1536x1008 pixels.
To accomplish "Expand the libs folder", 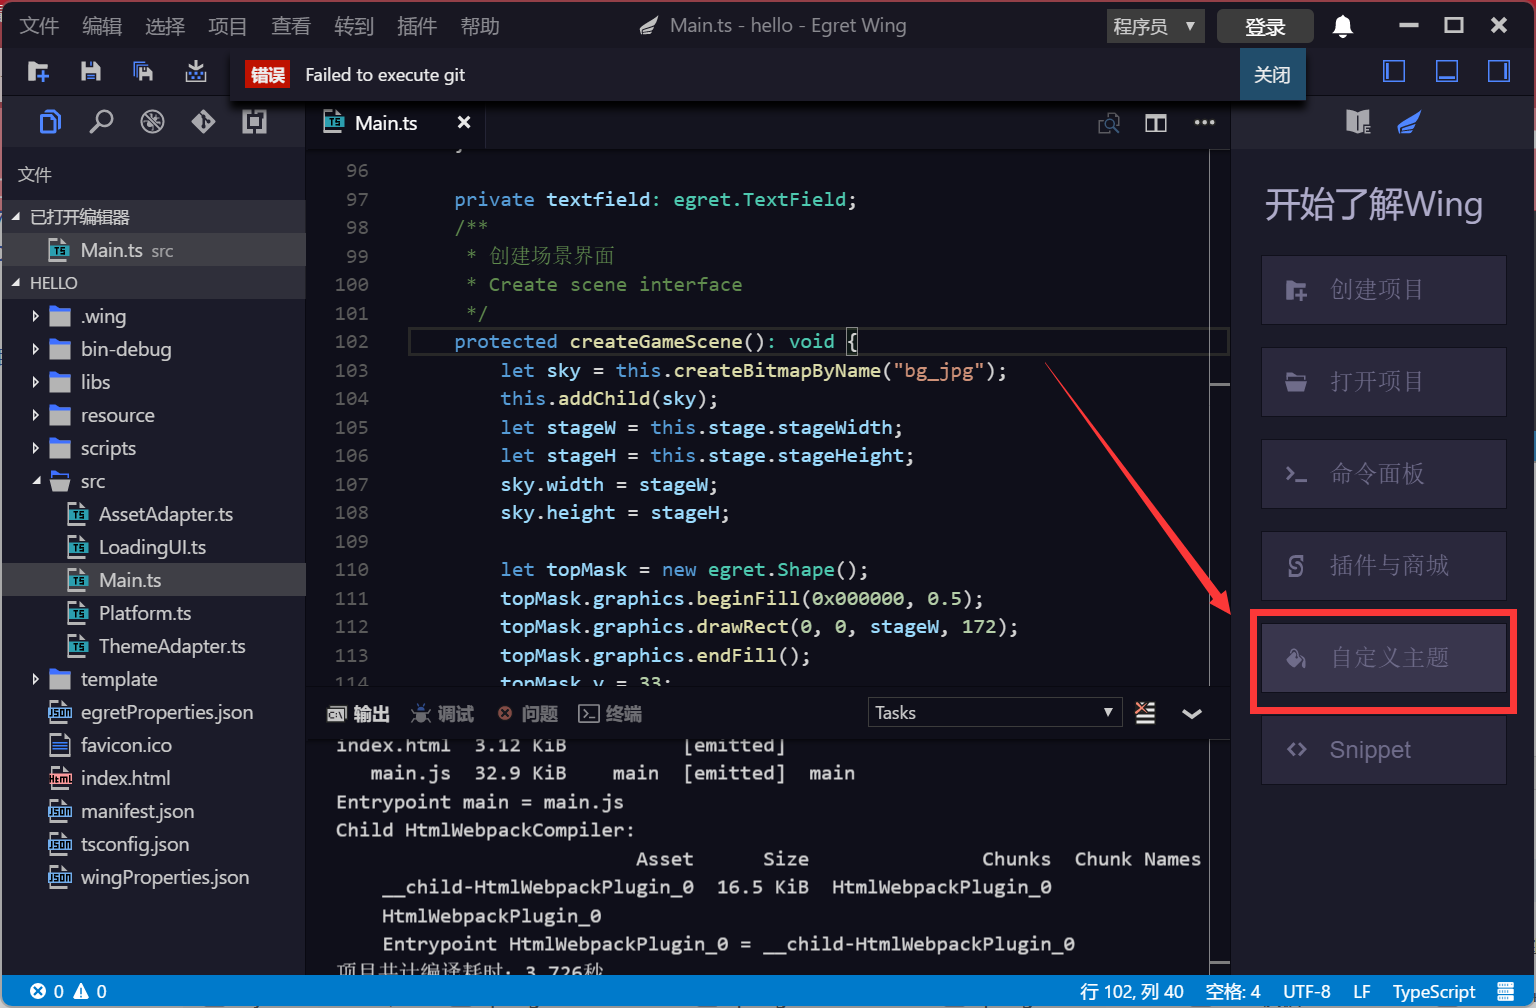I will [x=154, y=382].
